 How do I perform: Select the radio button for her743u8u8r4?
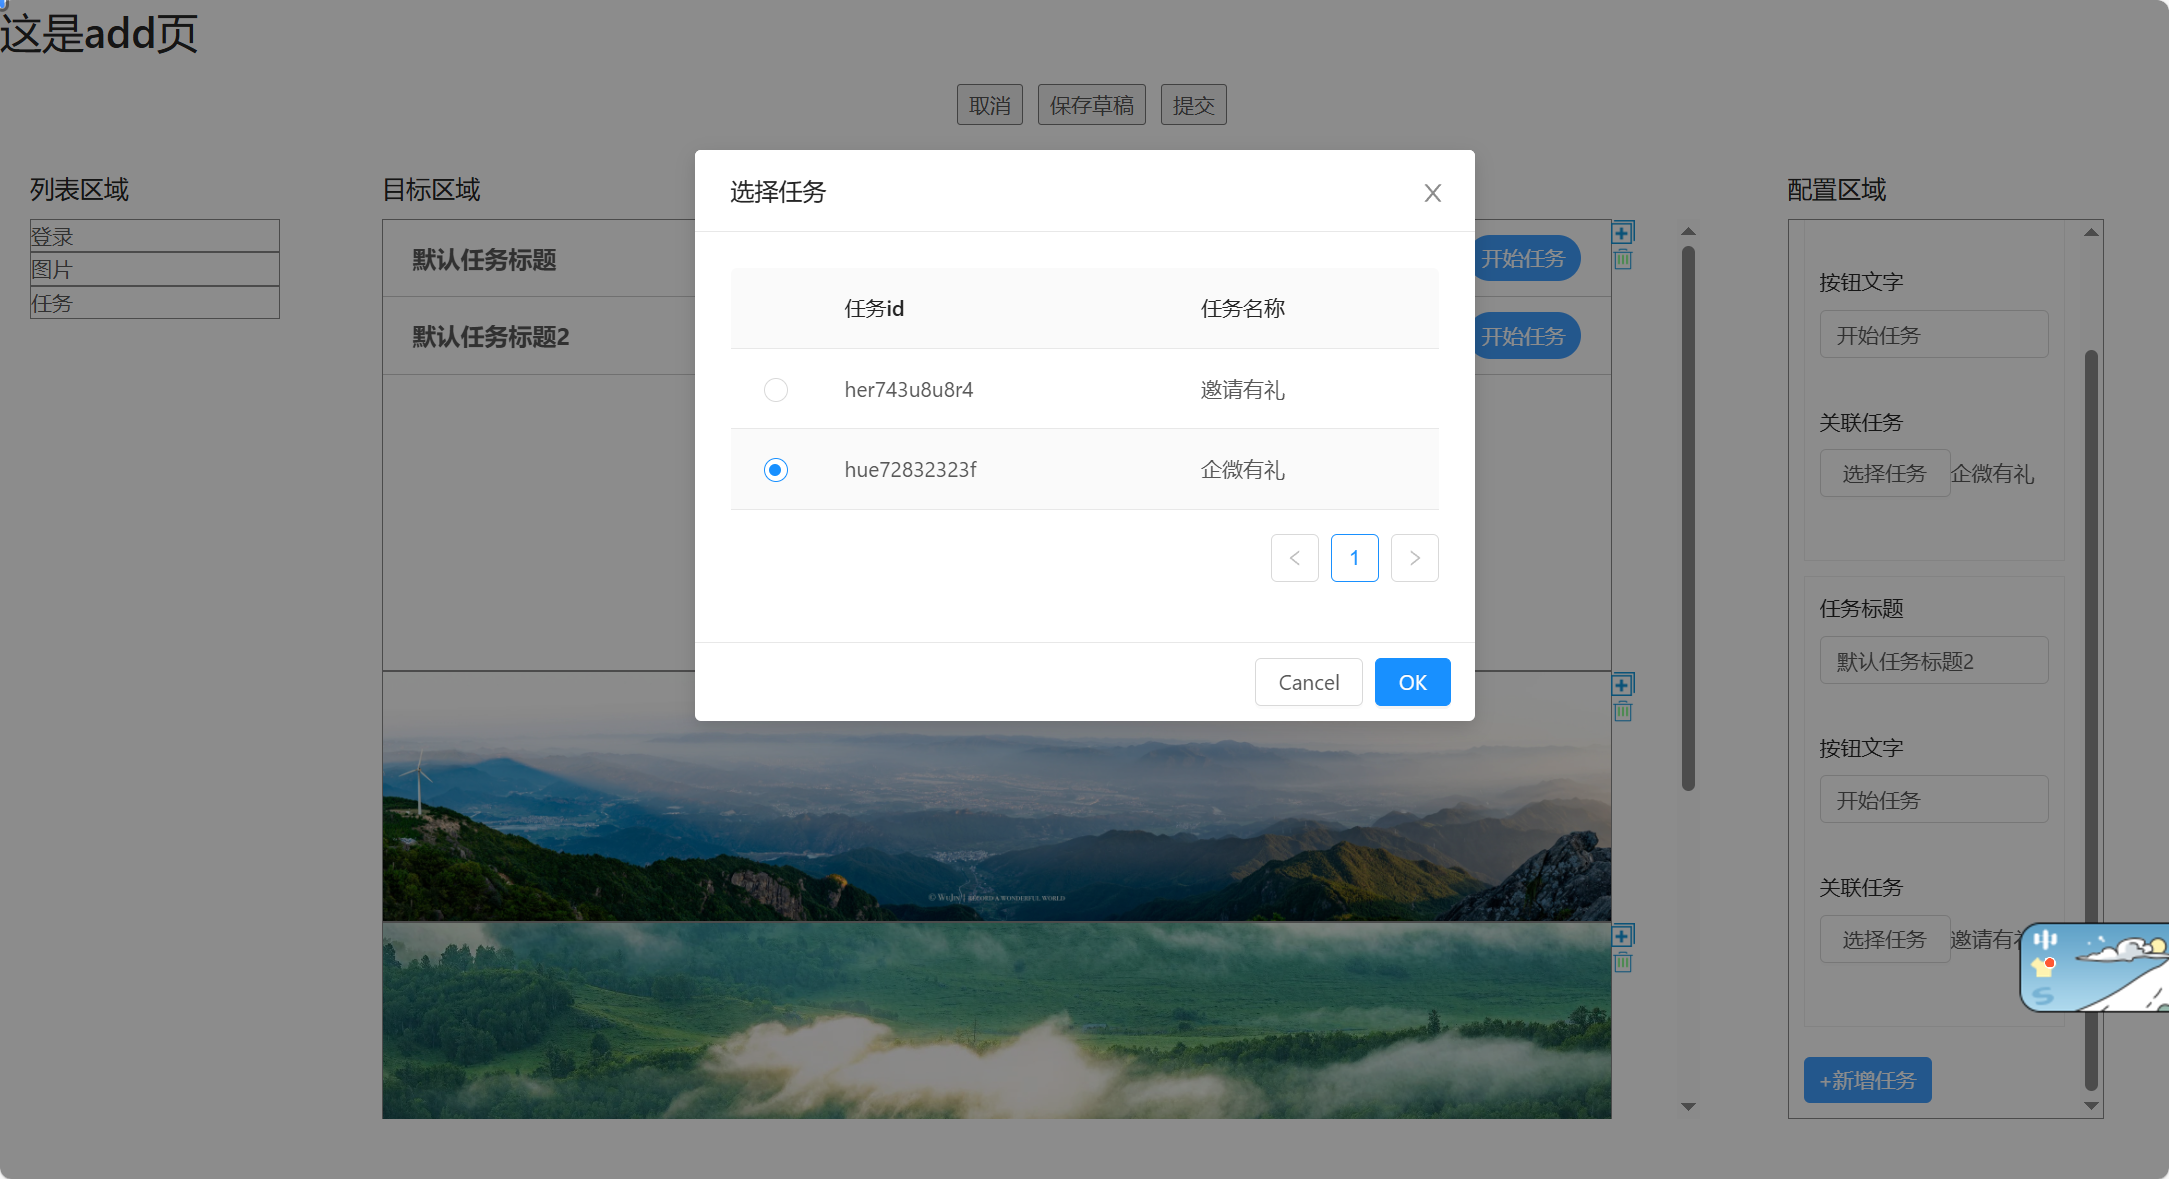tap(776, 390)
